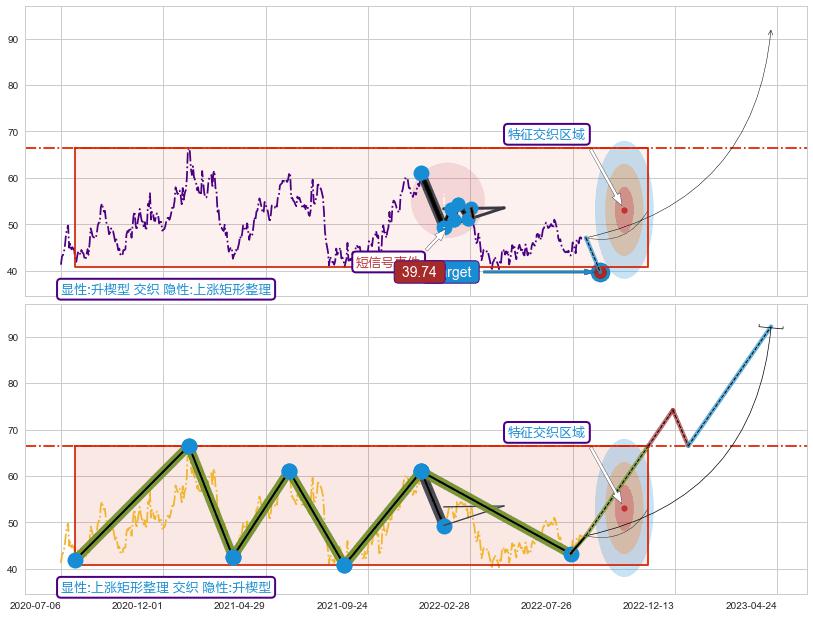Click the highest blue zigzag peak, bottom chart
The image size is (813, 617).
tap(189, 446)
